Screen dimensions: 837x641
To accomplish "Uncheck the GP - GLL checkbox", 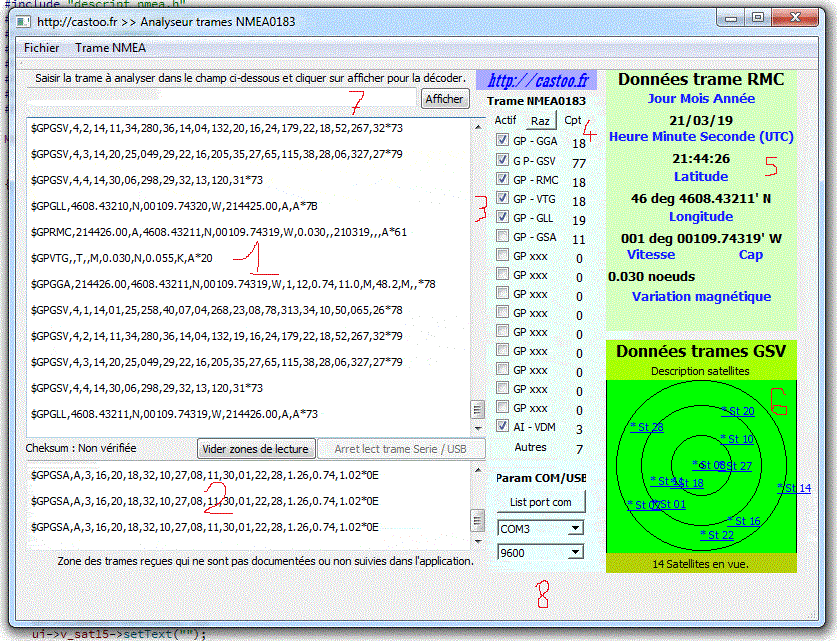I will coord(502,217).
